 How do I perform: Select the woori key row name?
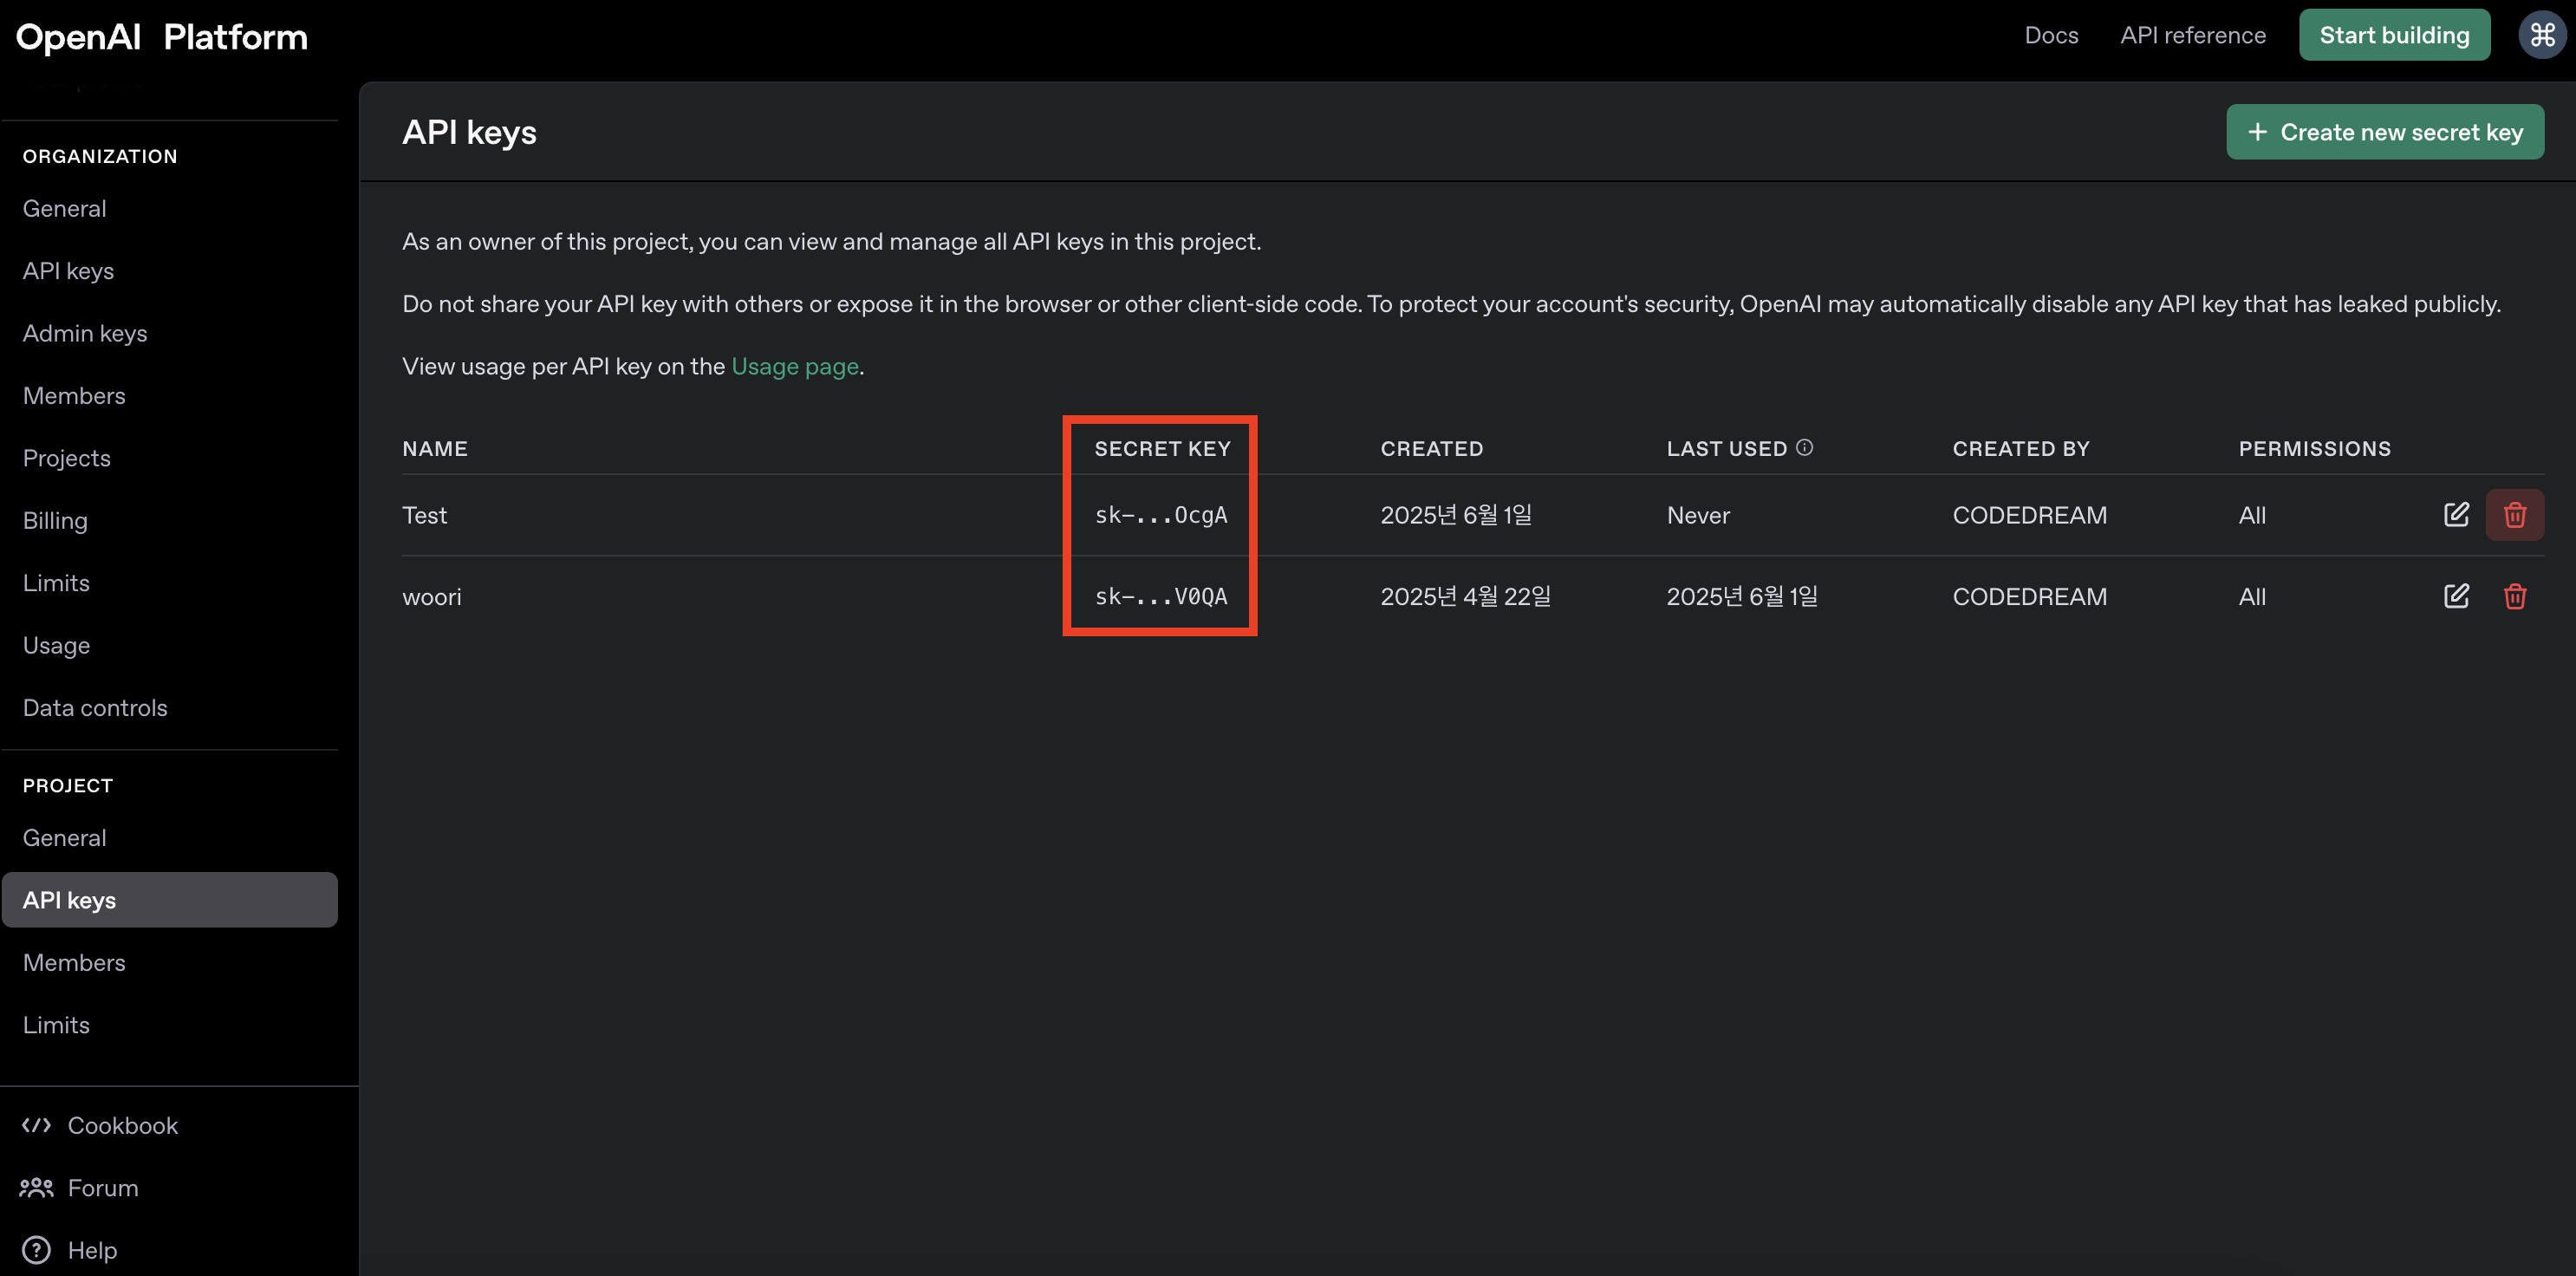click(x=432, y=597)
